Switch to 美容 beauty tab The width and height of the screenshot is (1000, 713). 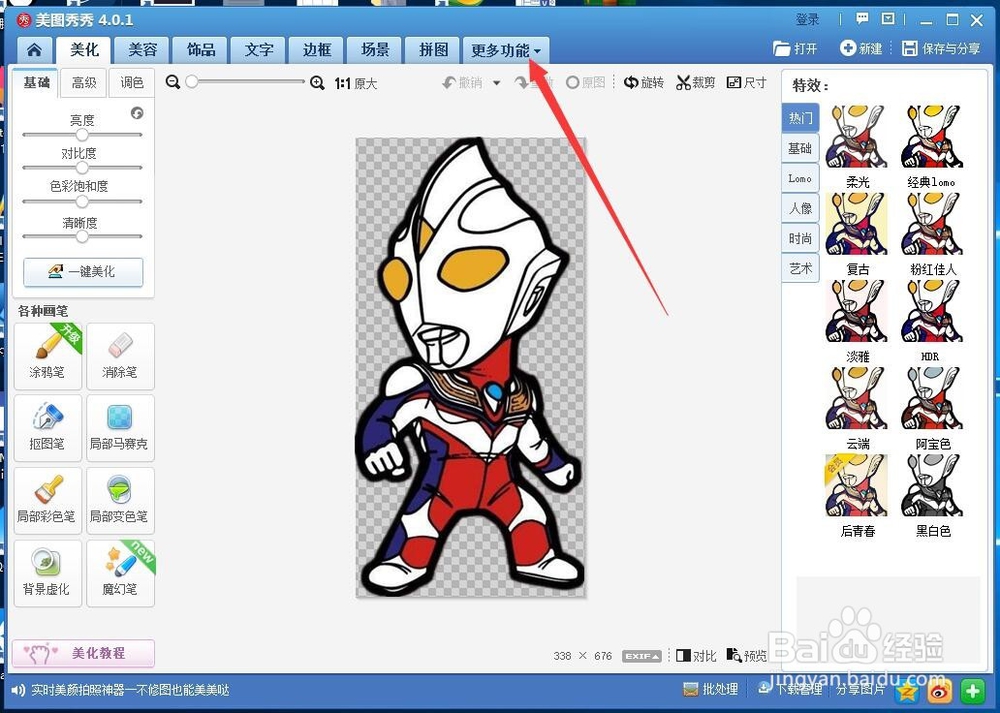tap(142, 50)
